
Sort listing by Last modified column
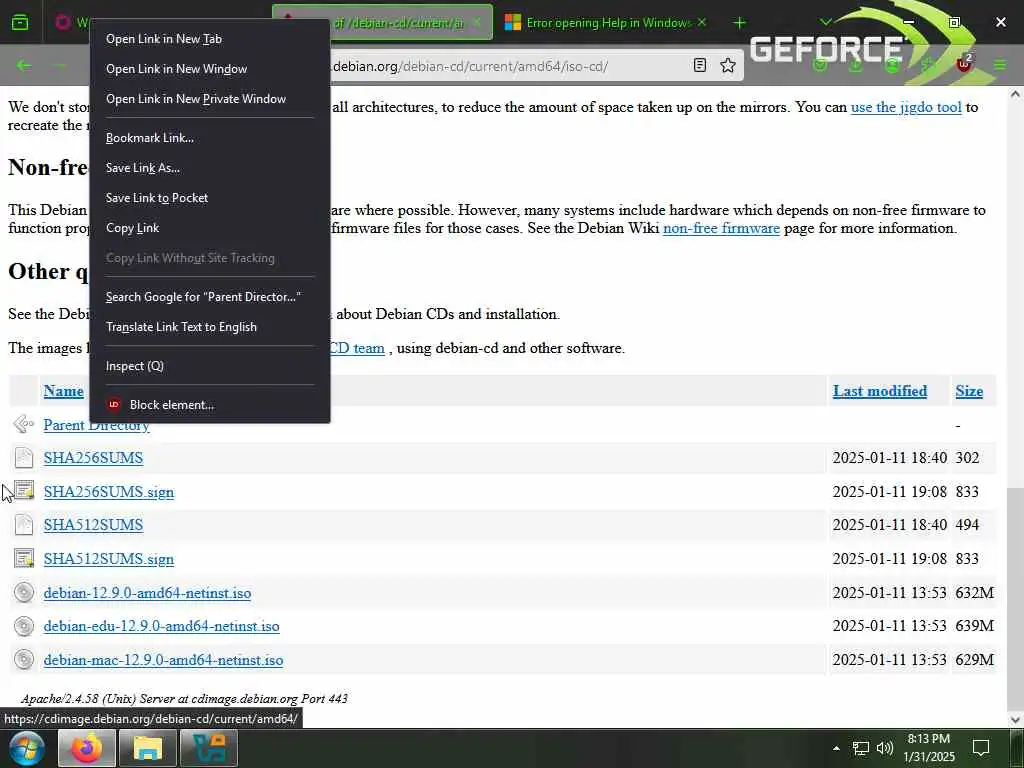tap(880, 391)
